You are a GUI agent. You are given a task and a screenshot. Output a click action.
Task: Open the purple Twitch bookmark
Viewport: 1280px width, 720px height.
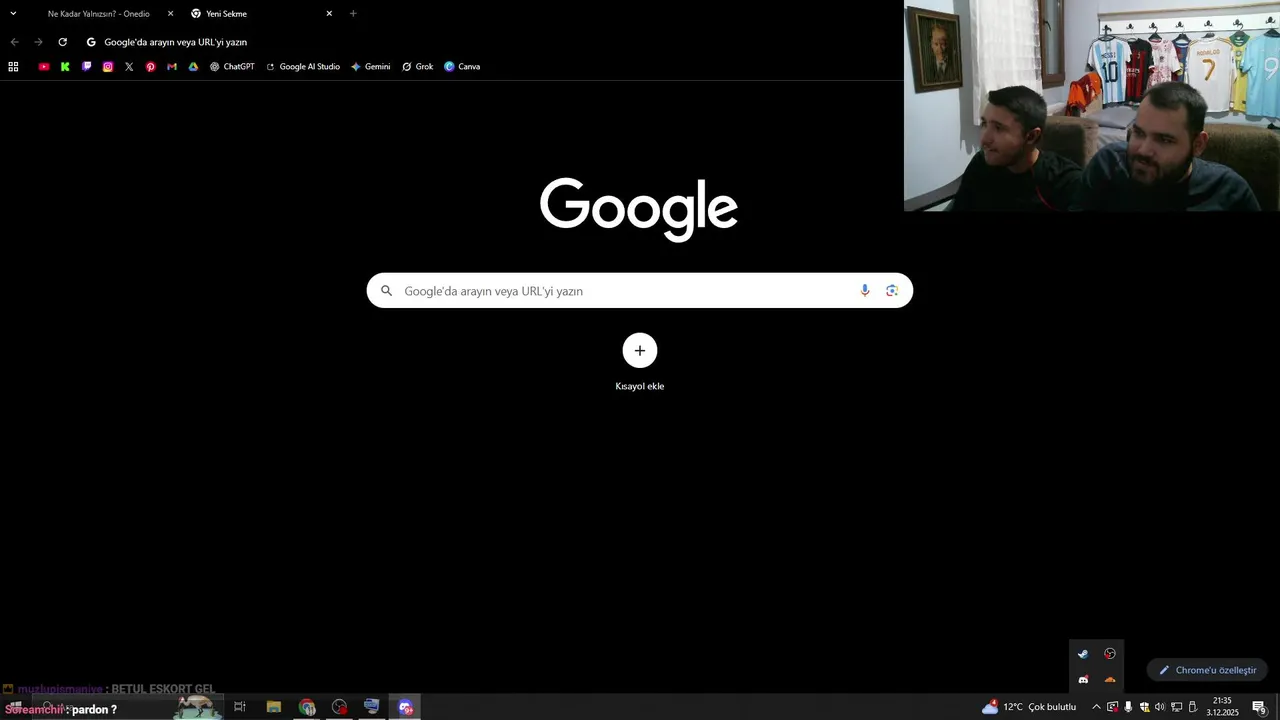coord(87,67)
